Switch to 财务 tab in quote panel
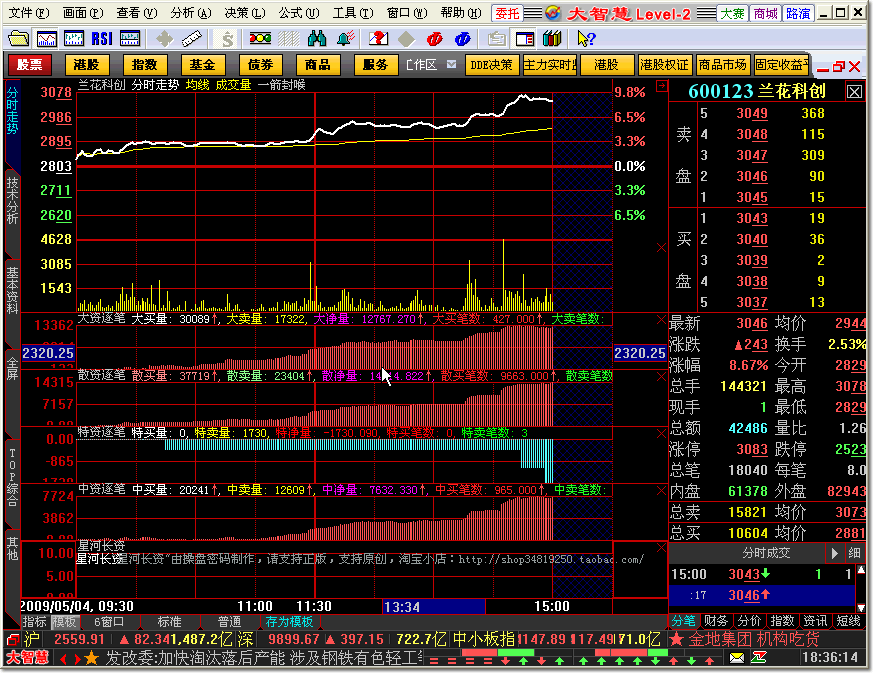The height and width of the screenshot is (675, 876). tap(716, 621)
